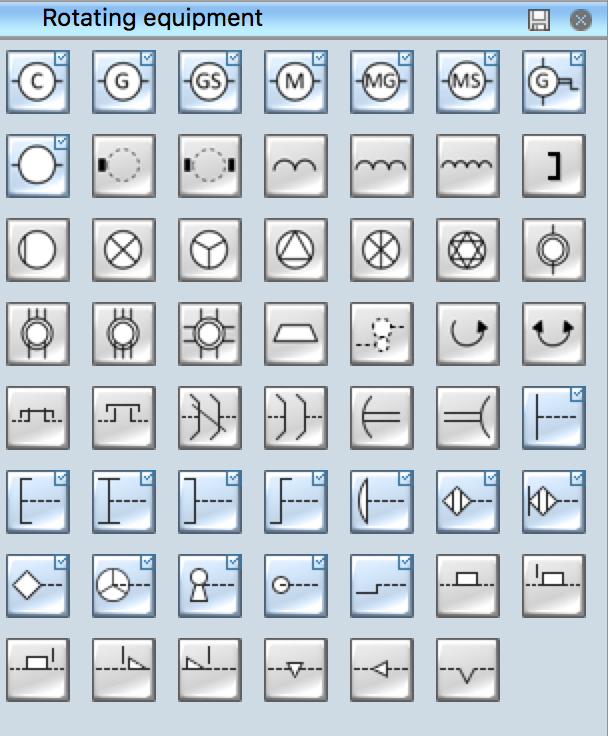Image resolution: width=608 pixels, height=736 pixels.
Task: Pick the double lines ending in right arc
Action: tap(468, 418)
